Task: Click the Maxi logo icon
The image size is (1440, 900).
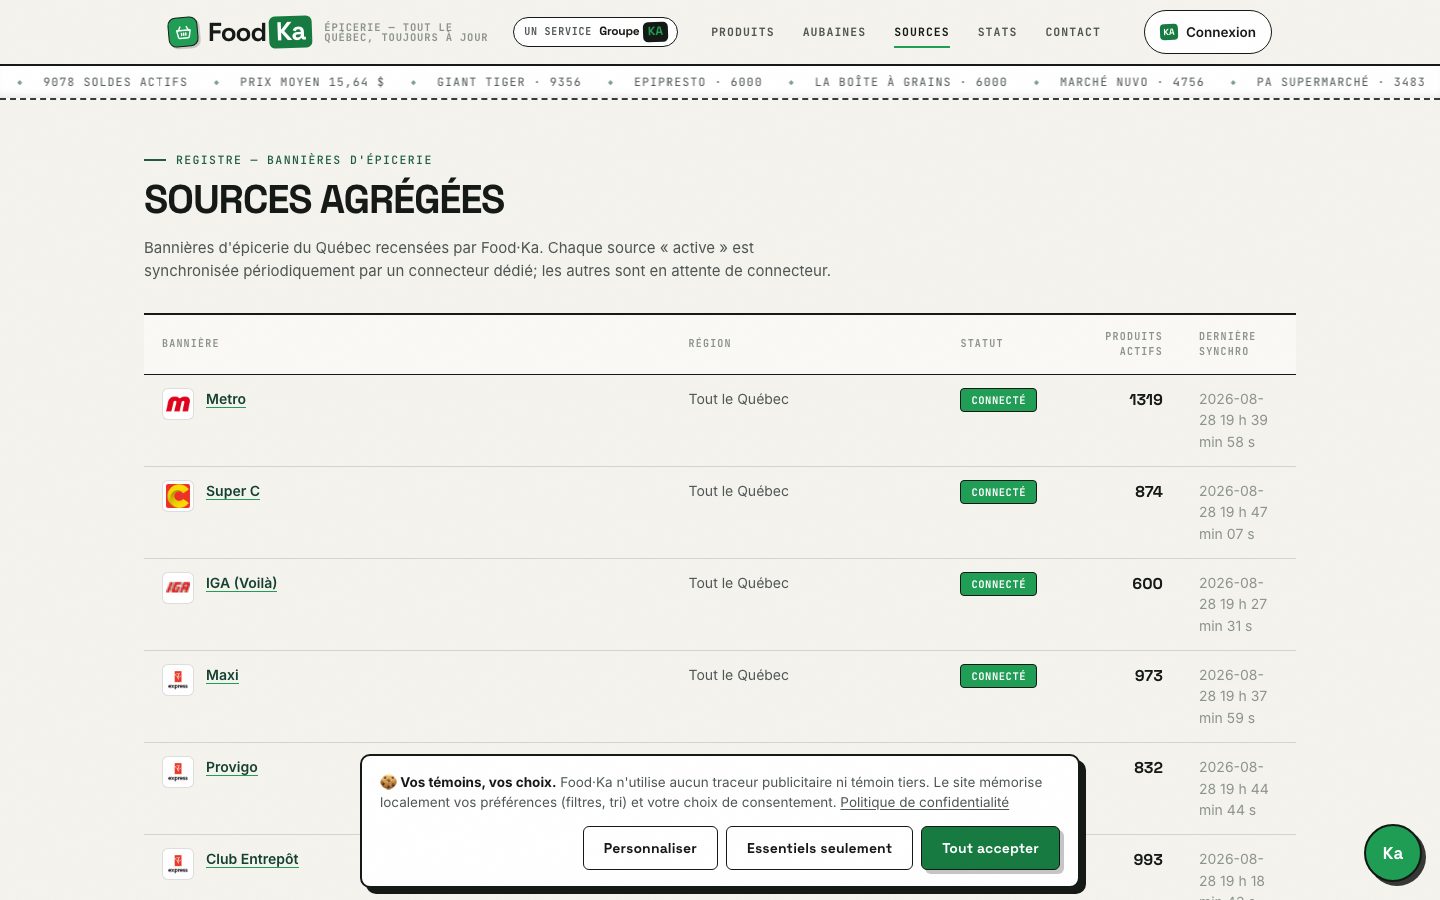Action: [178, 680]
